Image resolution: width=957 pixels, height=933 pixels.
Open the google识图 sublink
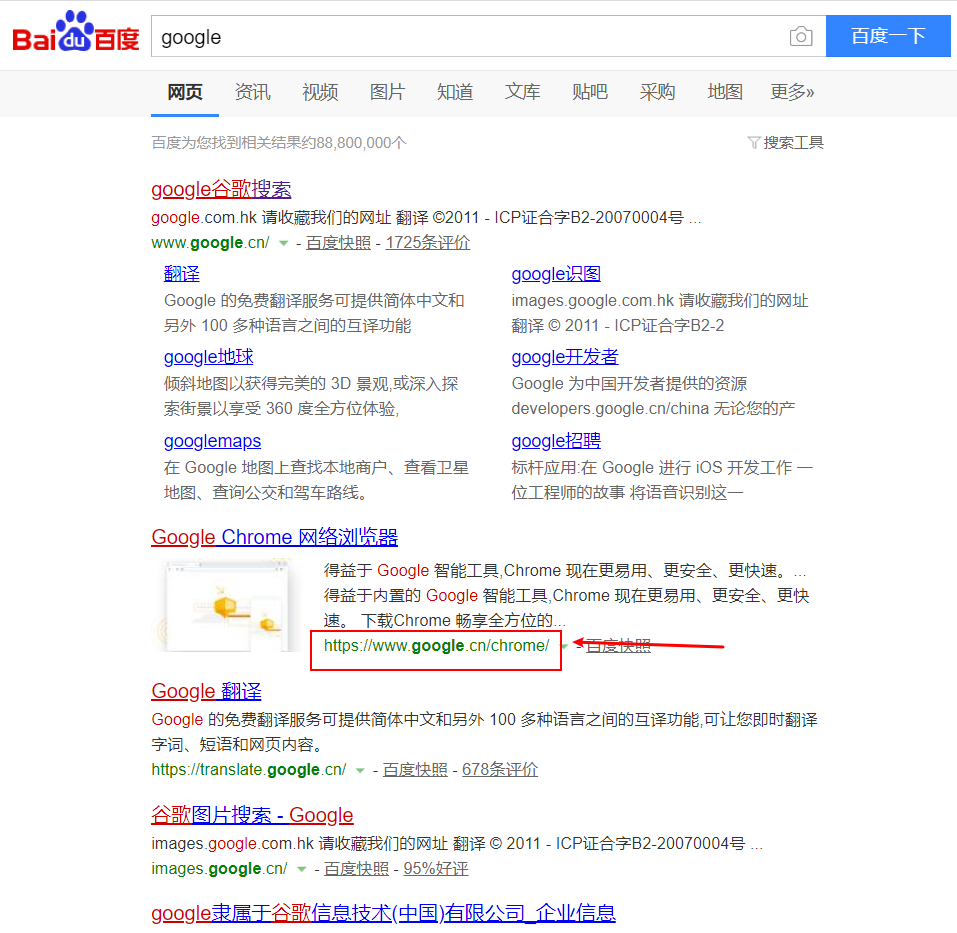click(x=556, y=274)
